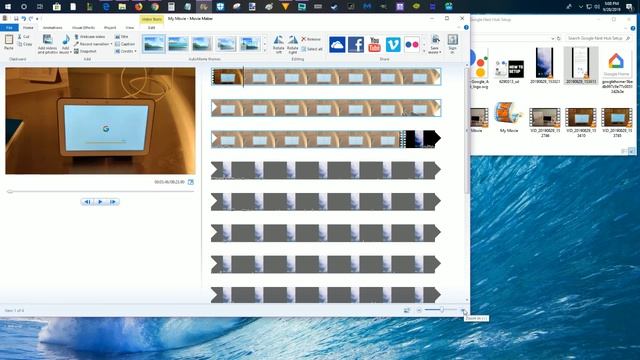Image resolution: width=640 pixels, height=360 pixels.
Task: Share the movie to Flickr
Action: coord(412,44)
